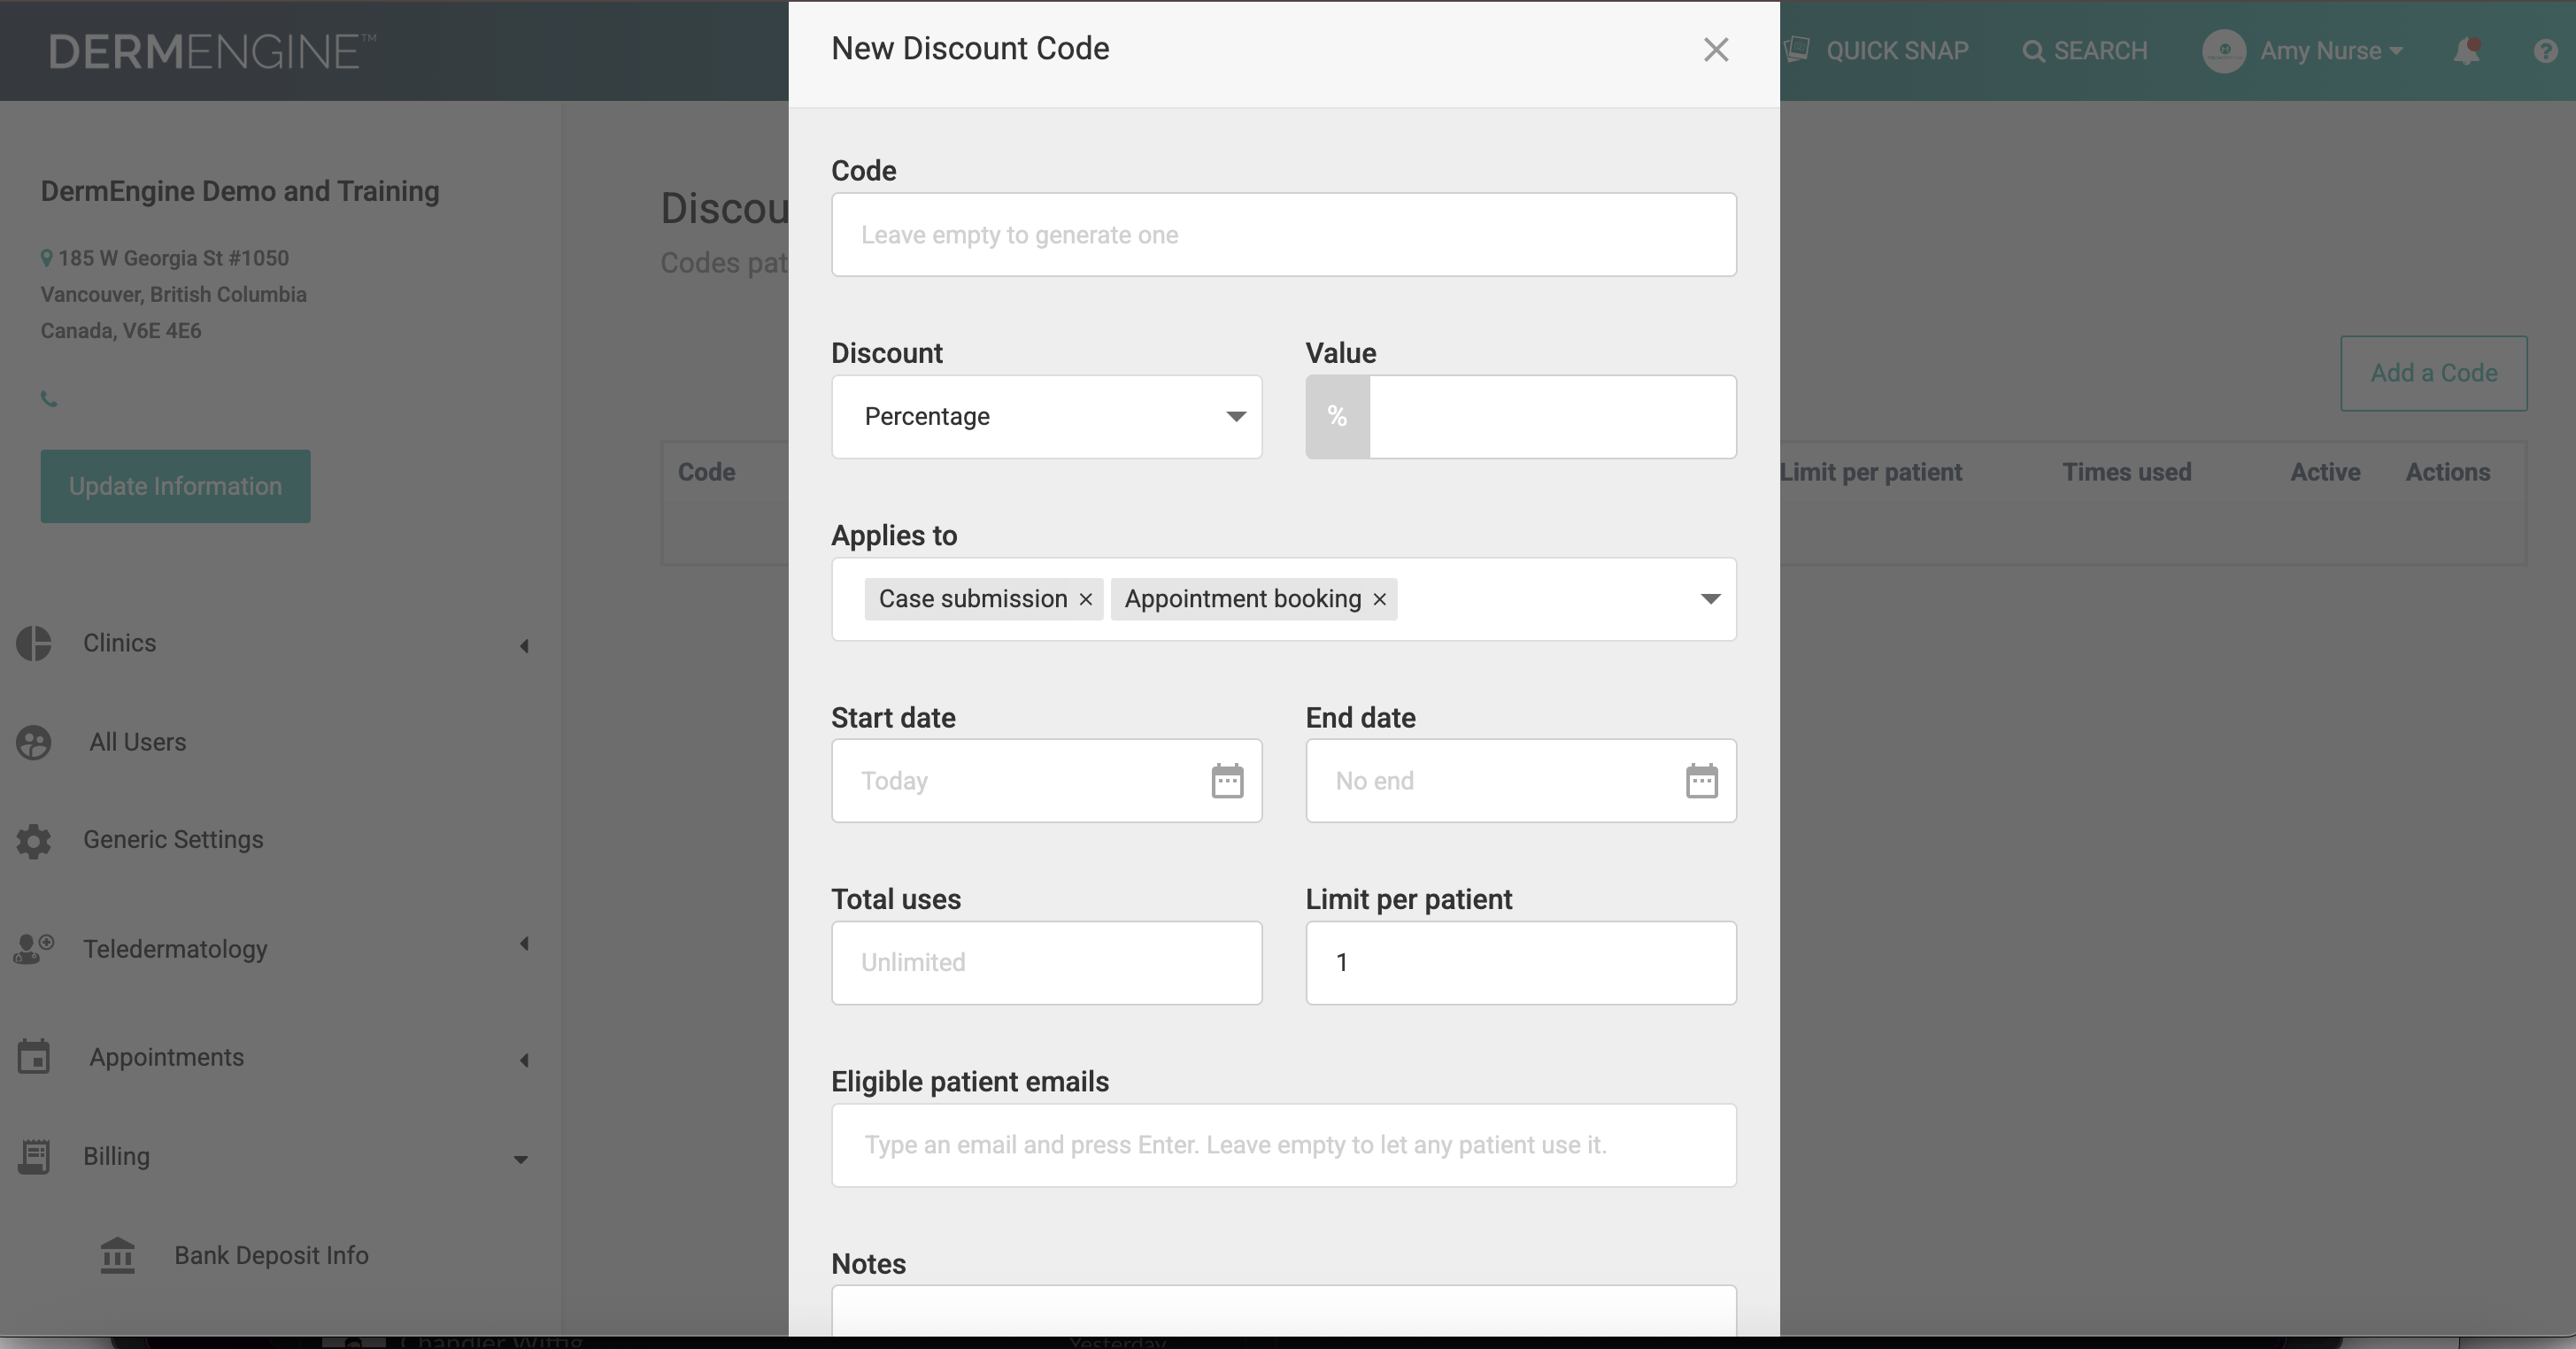Image resolution: width=2576 pixels, height=1349 pixels.
Task: Expand the Teledermatology sidebar section
Action: 524,944
